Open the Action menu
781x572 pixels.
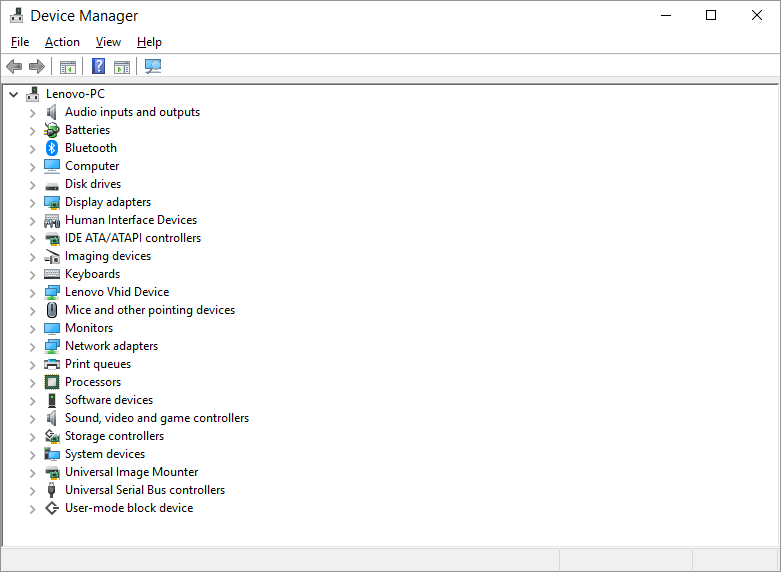pos(62,42)
